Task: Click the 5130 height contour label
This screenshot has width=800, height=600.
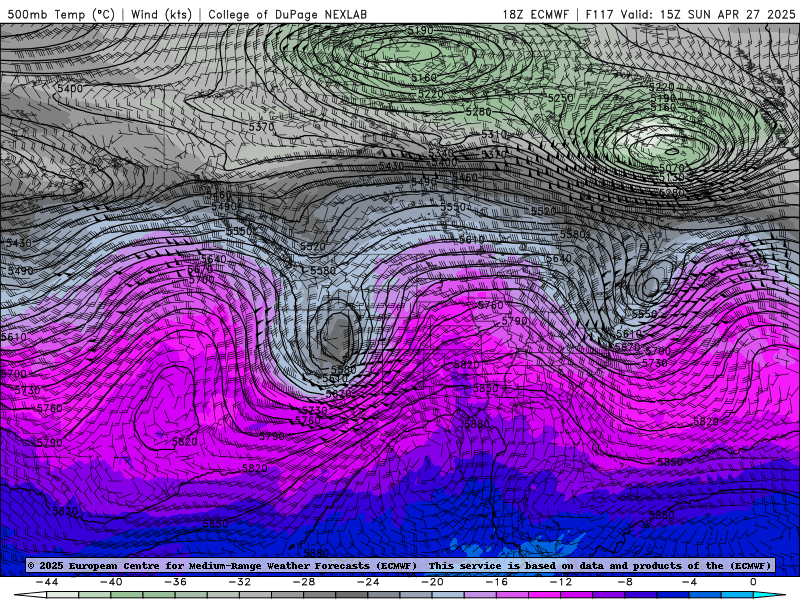Action: coord(671,178)
